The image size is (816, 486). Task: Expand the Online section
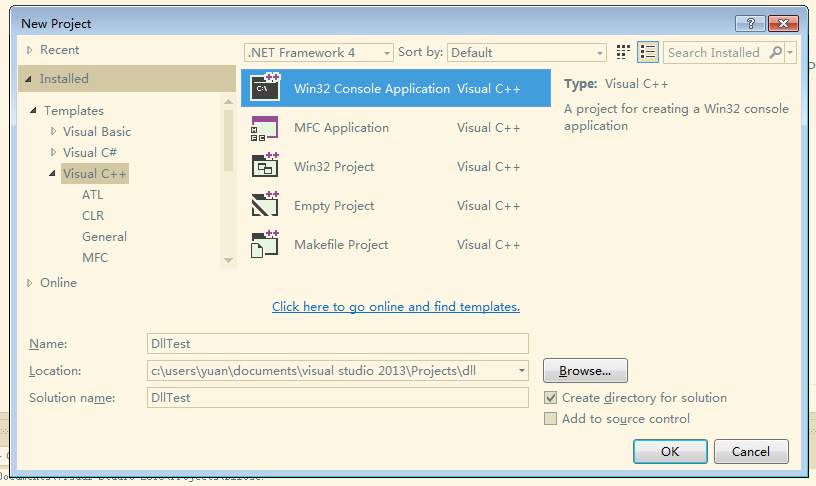click(30, 283)
